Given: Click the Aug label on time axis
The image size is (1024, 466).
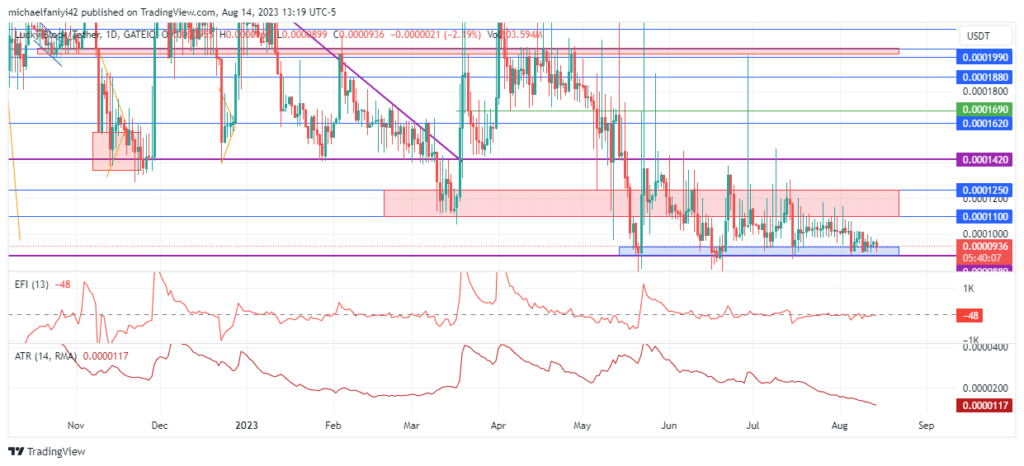Looking at the screenshot, I should point(841,426).
